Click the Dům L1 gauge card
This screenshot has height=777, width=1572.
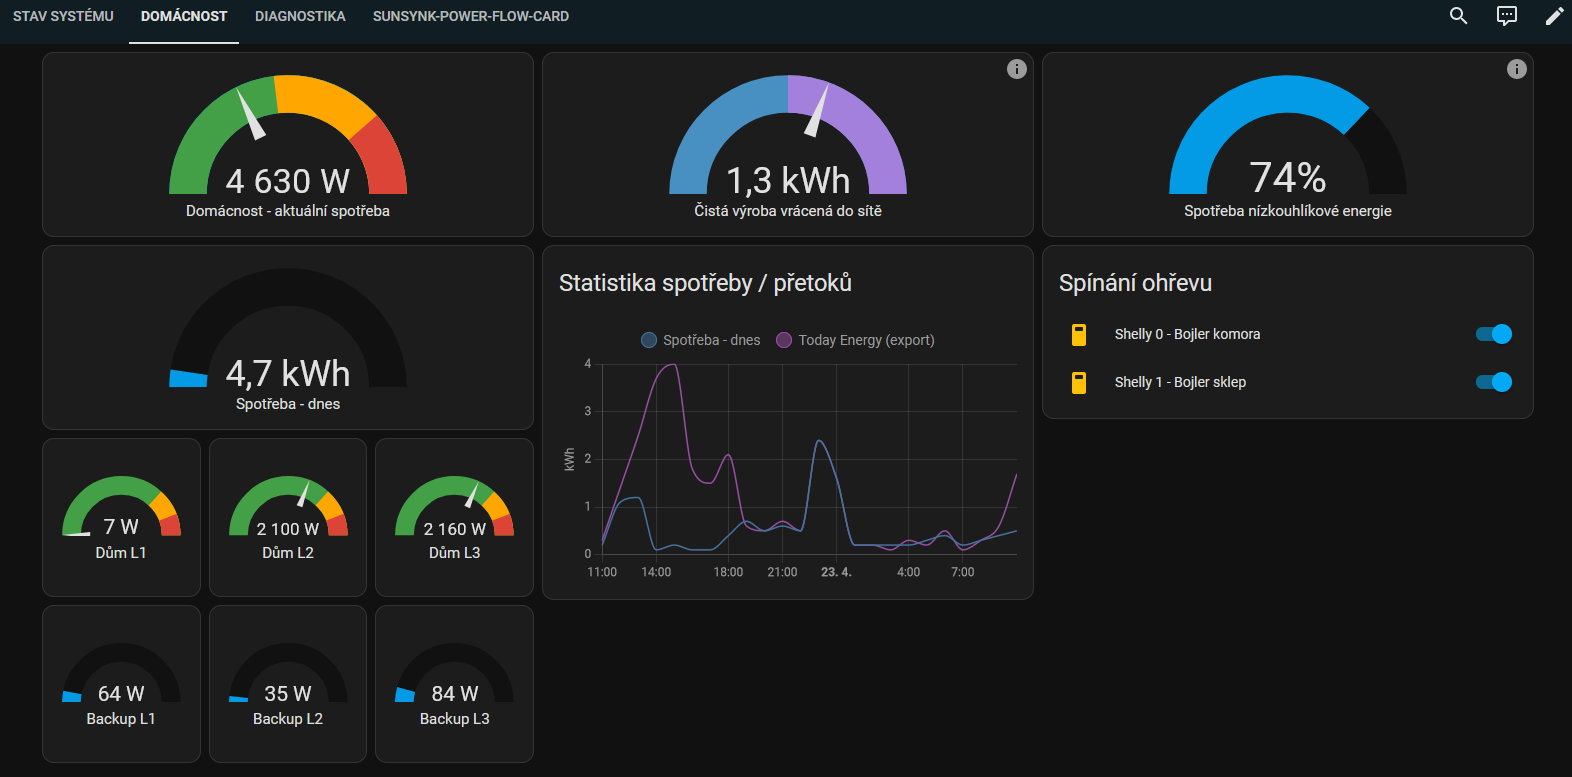click(121, 517)
